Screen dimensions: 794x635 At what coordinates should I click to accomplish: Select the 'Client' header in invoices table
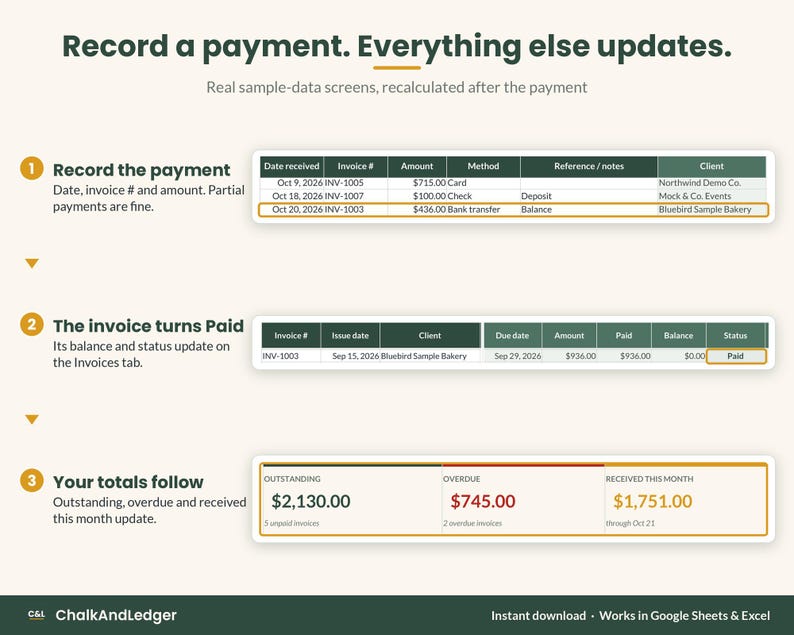(x=430, y=335)
